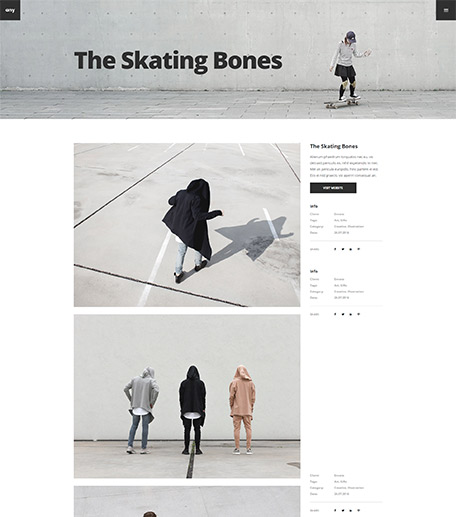
Task: Open the partially visible bottom photo
Action: pos(187,501)
